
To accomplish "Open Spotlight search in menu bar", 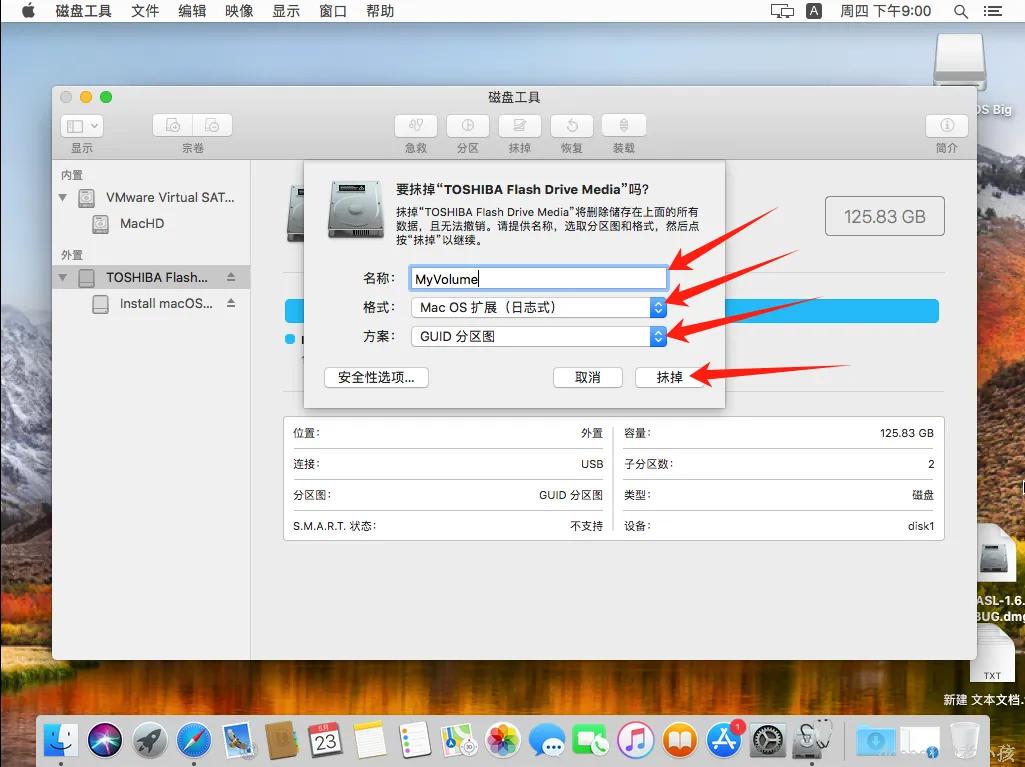I will point(960,11).
